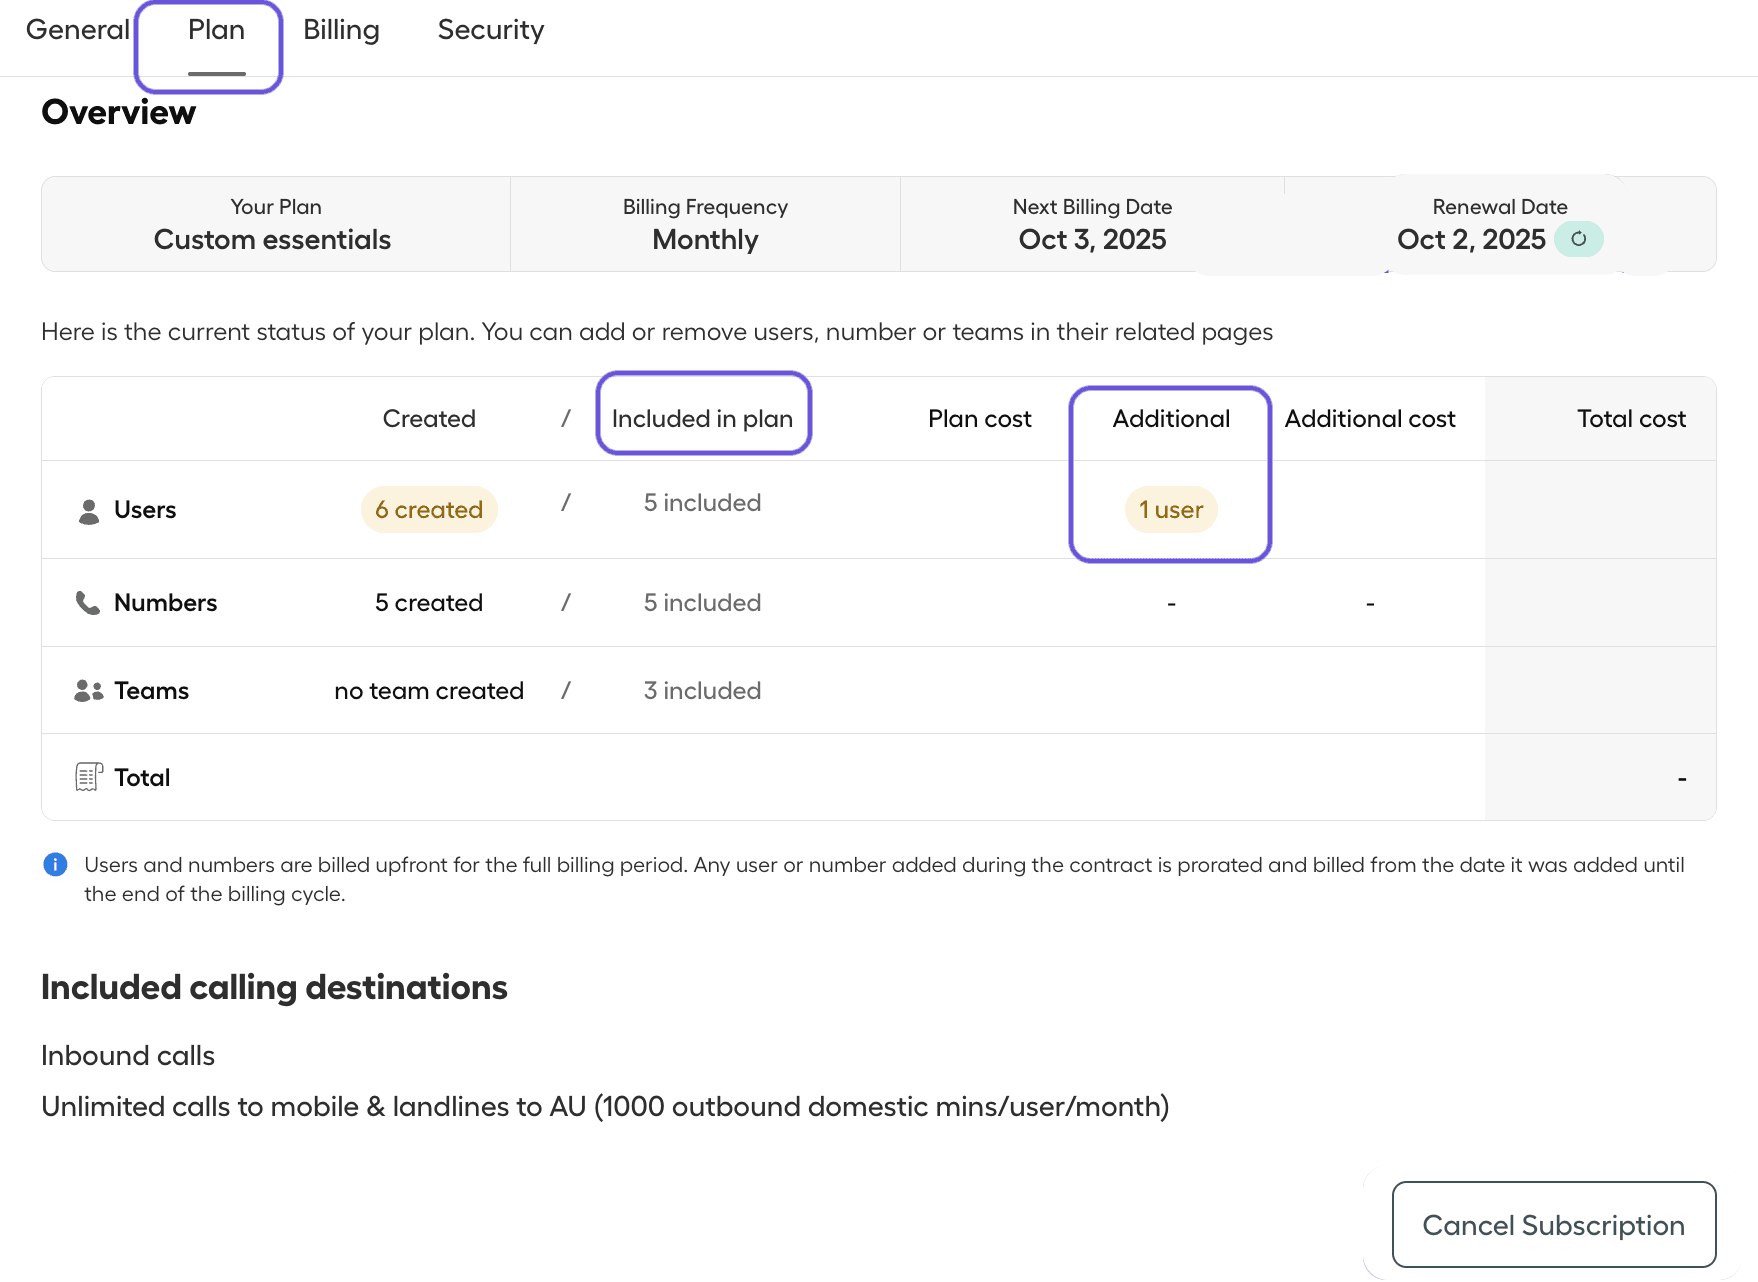
Task: Open the Billing tab
Action: click(341, 30)
